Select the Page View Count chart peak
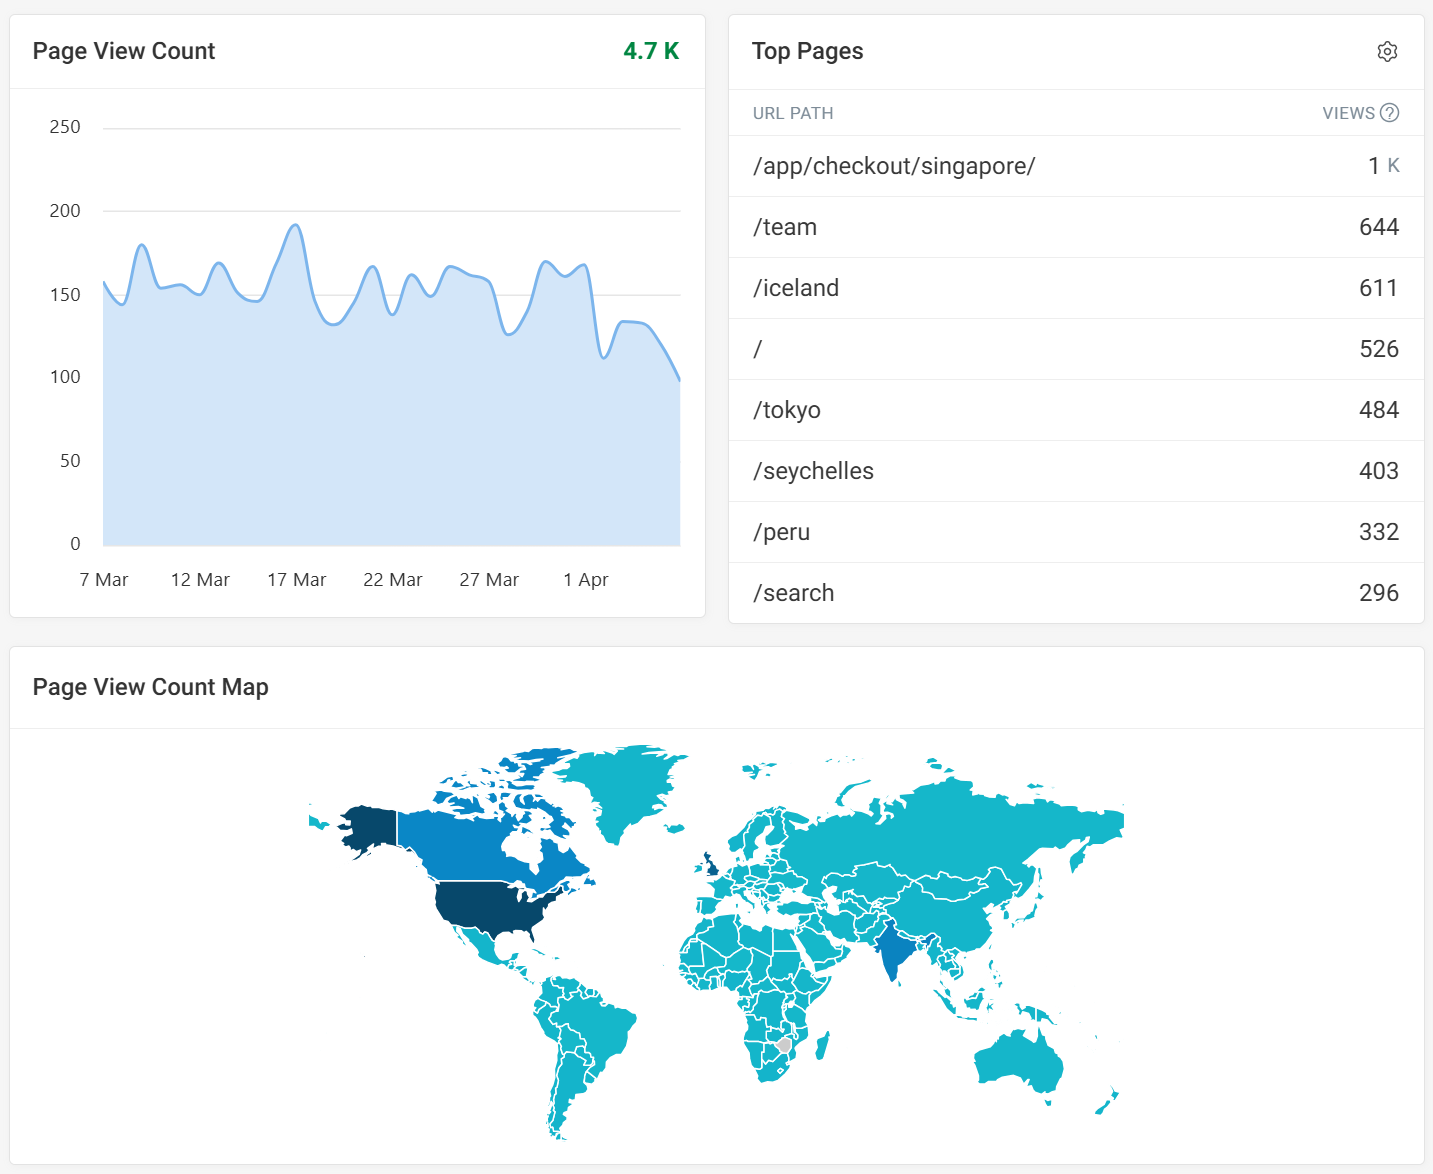1433x1174 pixels. coord(293,226)
